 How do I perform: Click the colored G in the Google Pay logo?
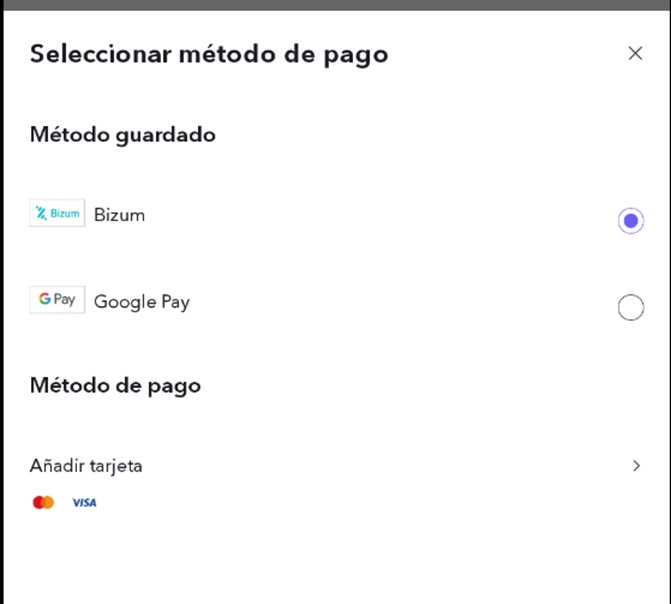tap(45, 299)
